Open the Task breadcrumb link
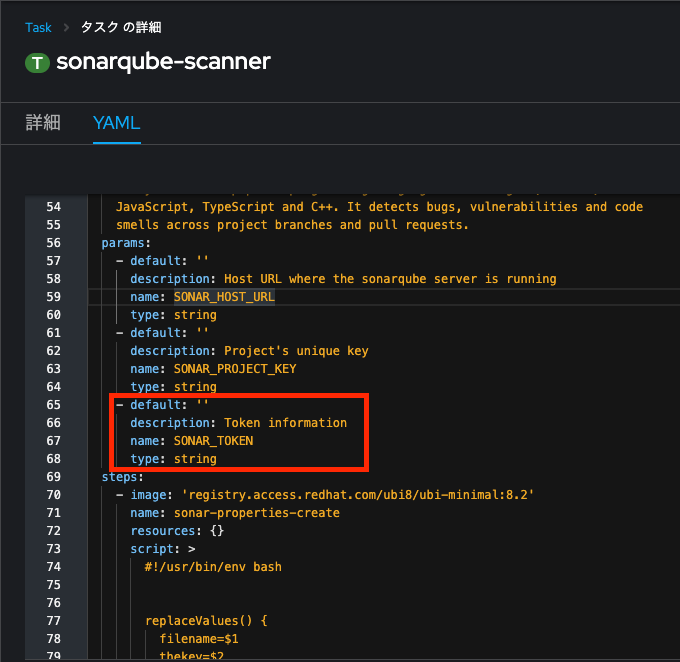Viewport: 680px width, 662px height. pyautogui.click(x=38, y=28)
